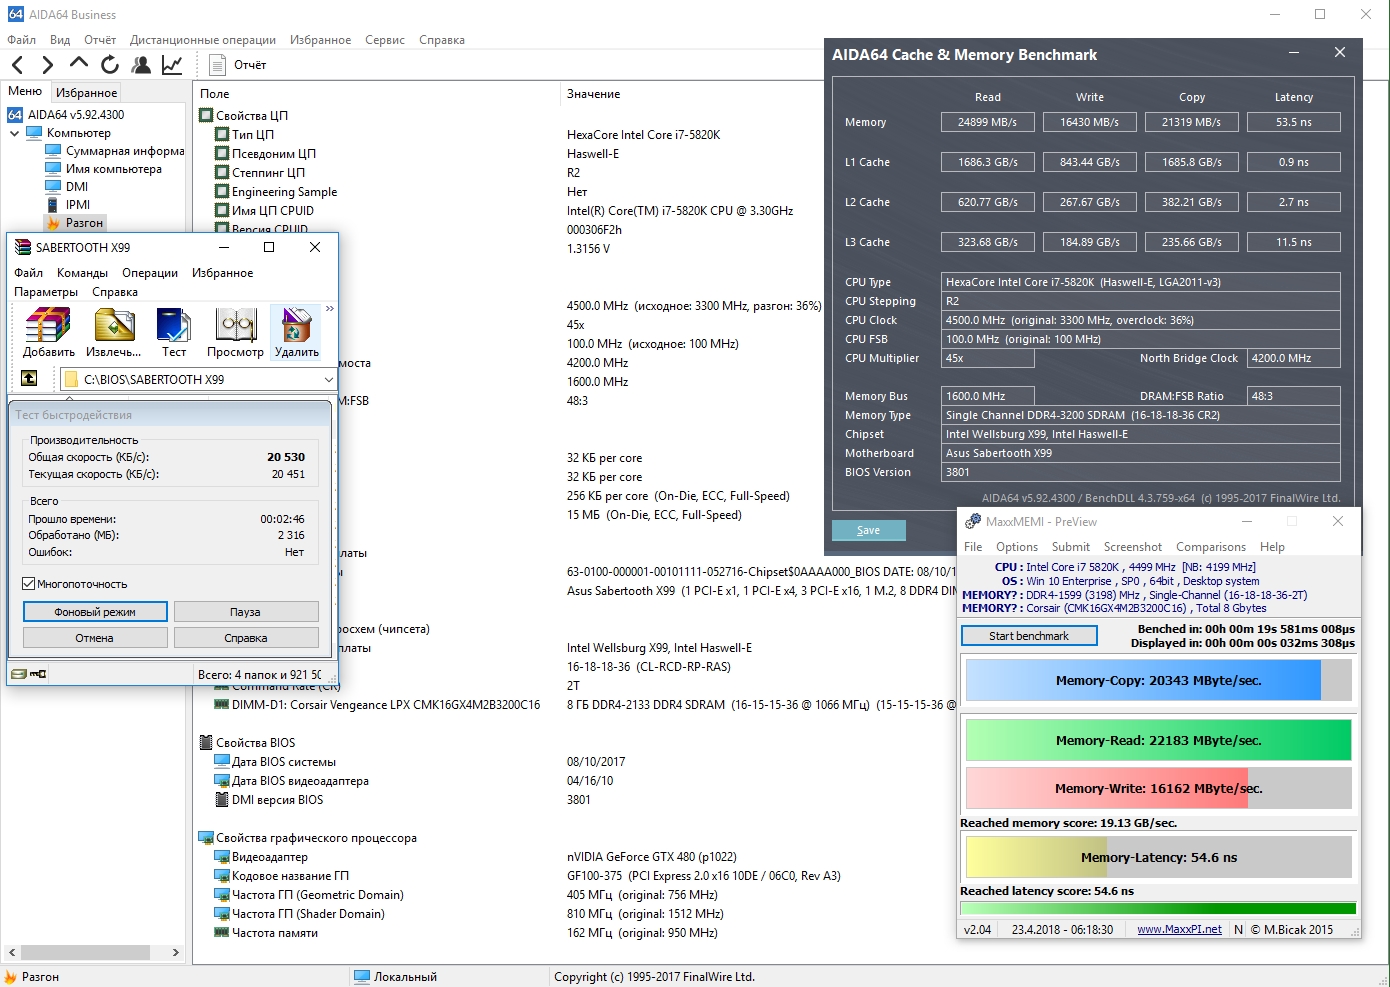Run Тест from the archive toolbar
Viewport: 1390px width, 987px height.
tap(174, 333)
